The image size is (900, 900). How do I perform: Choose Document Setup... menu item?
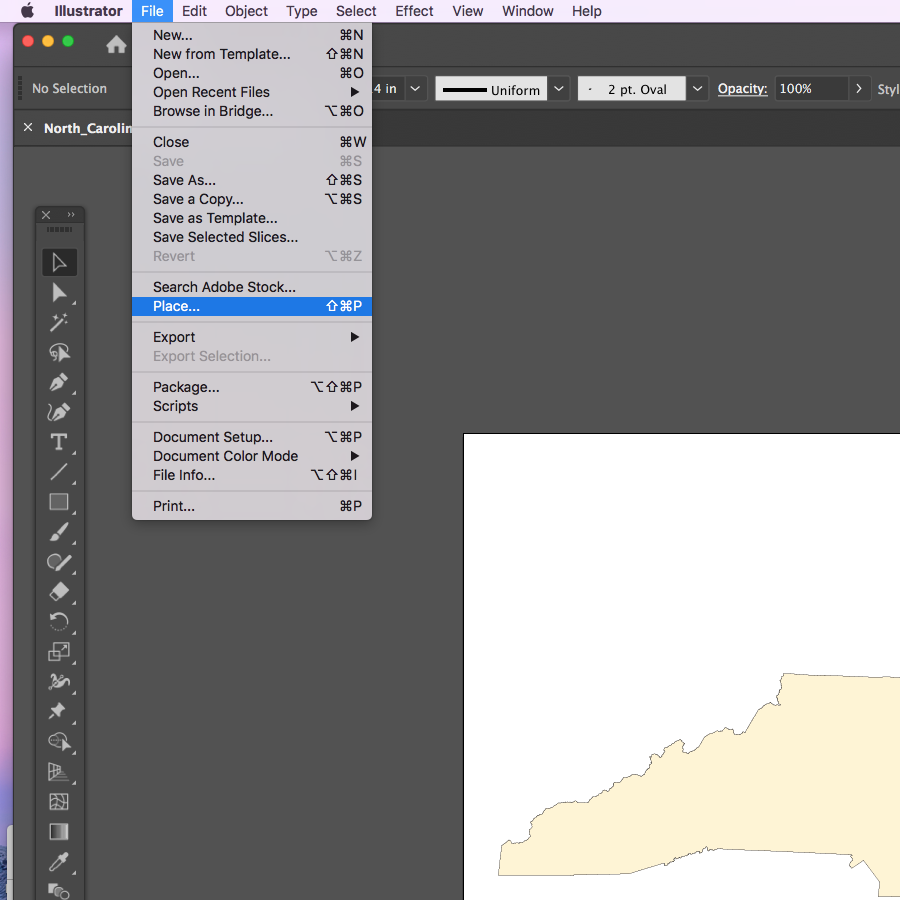coord(251,437)
